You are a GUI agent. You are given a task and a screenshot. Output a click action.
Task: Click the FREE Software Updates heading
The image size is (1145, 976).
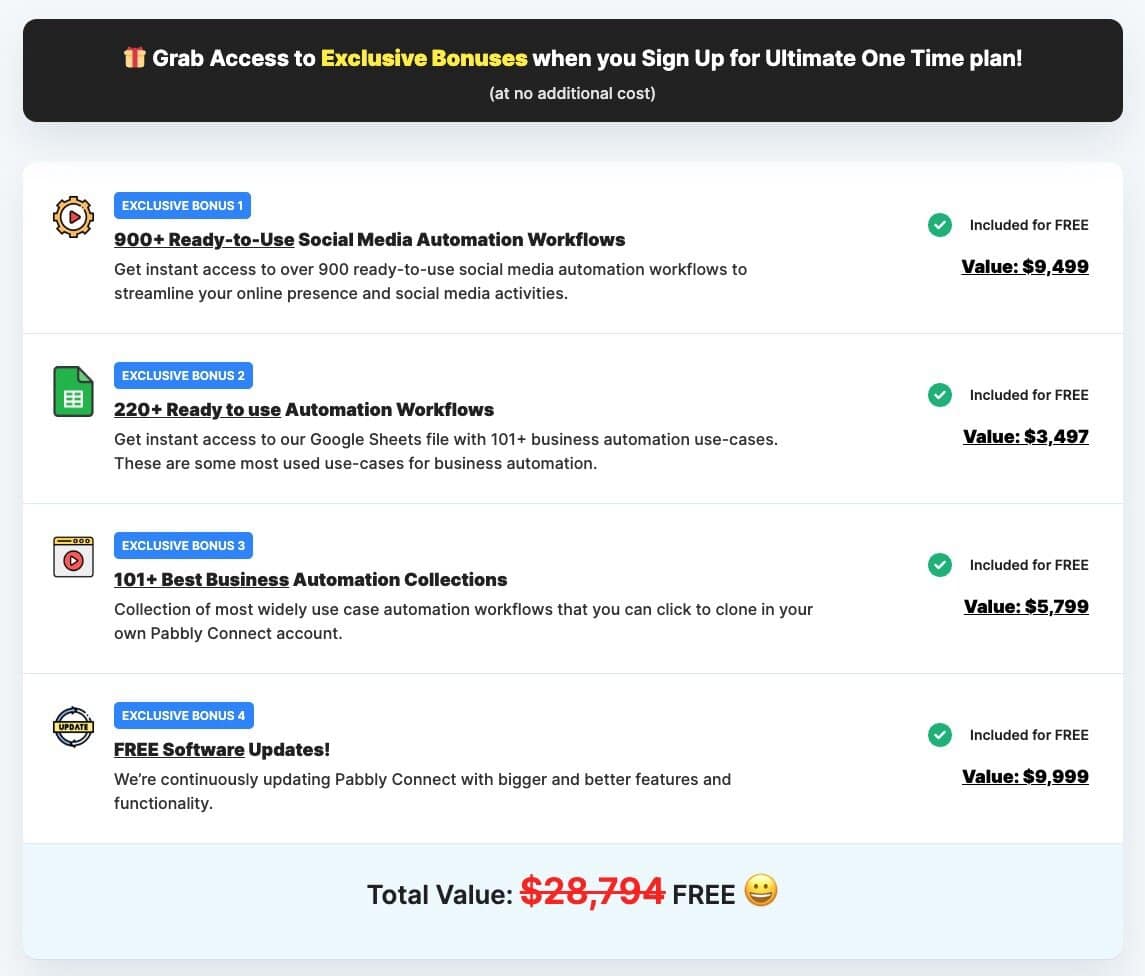[x=222, y=750]
